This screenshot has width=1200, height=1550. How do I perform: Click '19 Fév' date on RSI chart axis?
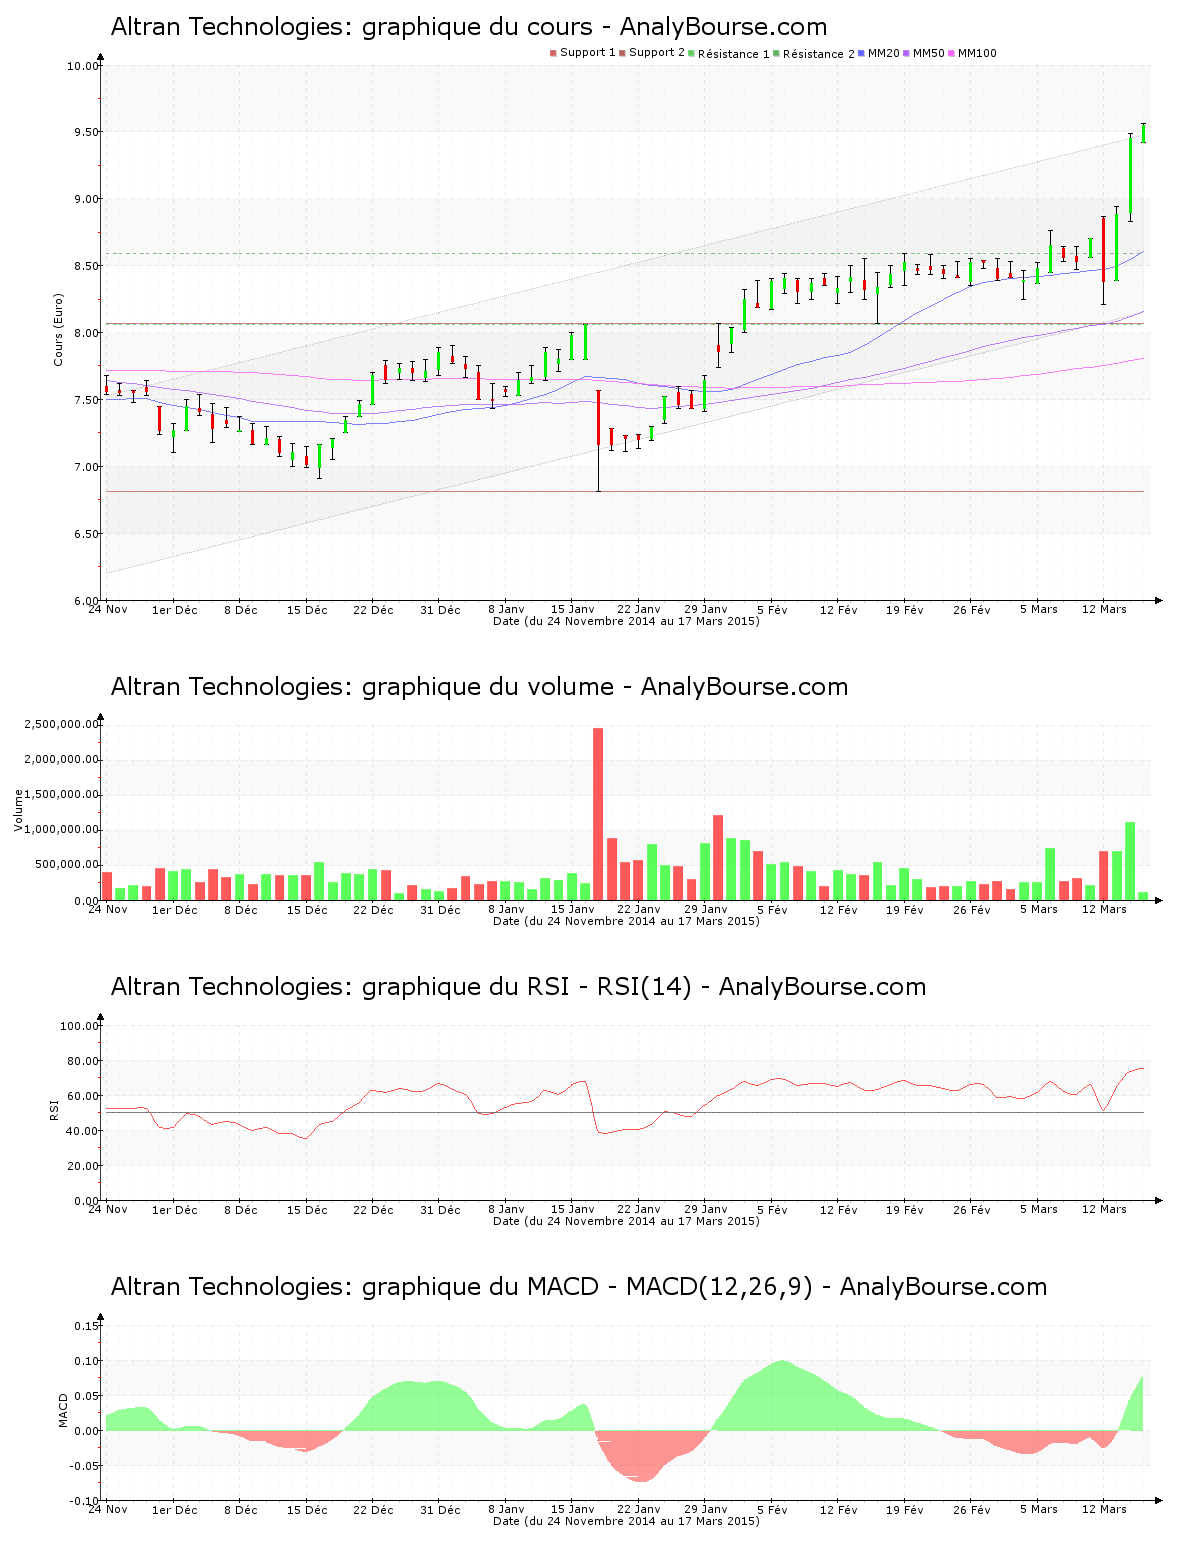pyautogui.click(x=905, y=1210)
